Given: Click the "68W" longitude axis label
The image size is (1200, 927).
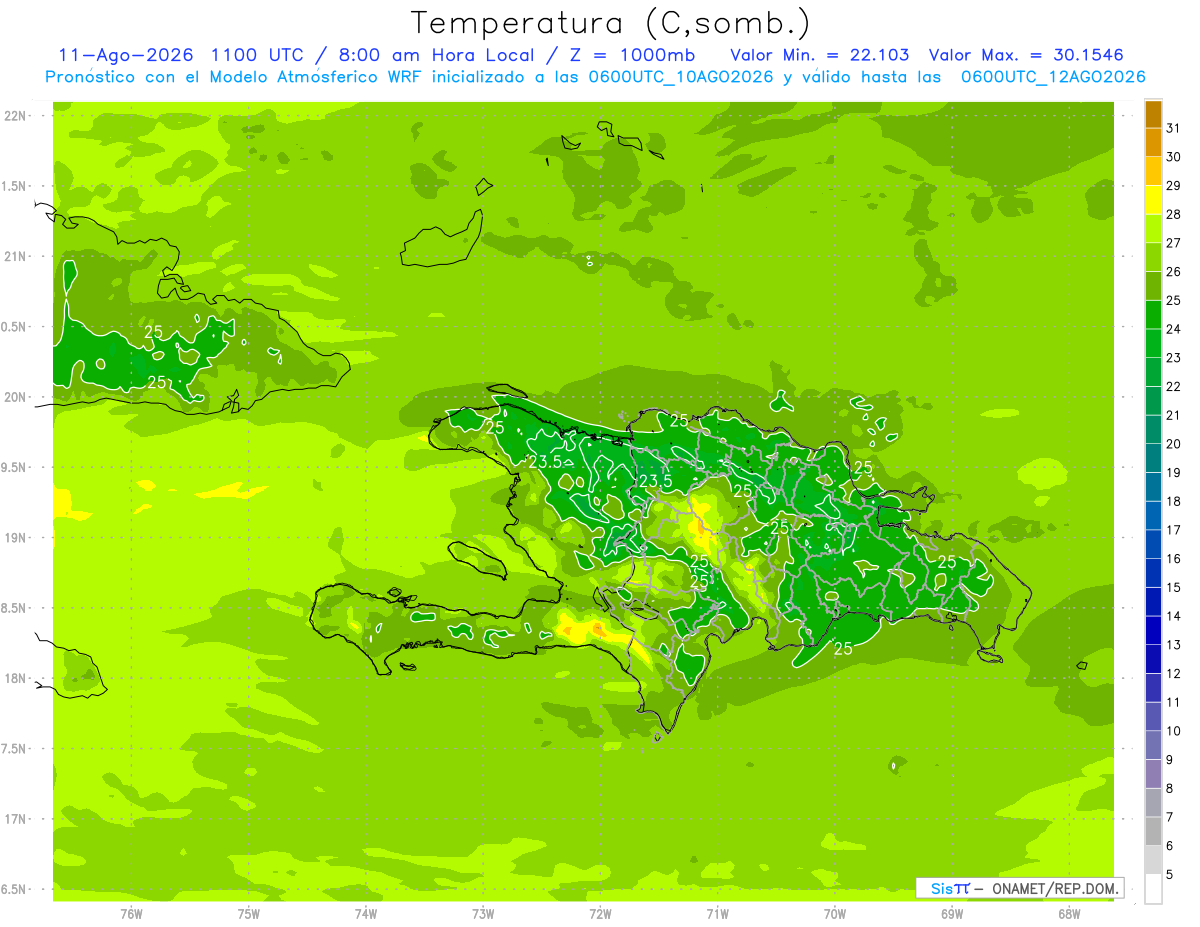Looking at the screenshot, I should pos(1069,914).
